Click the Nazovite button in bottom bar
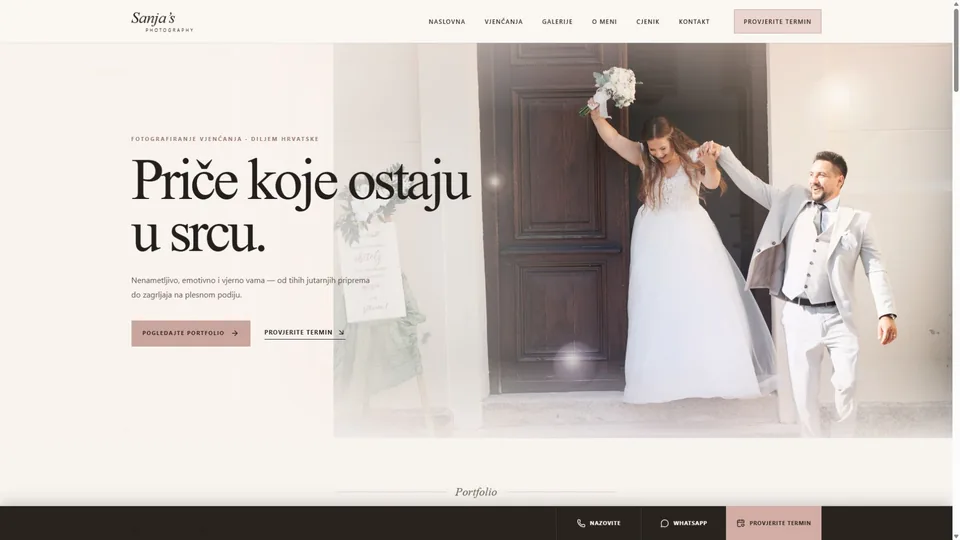 (x=598, y=523)
